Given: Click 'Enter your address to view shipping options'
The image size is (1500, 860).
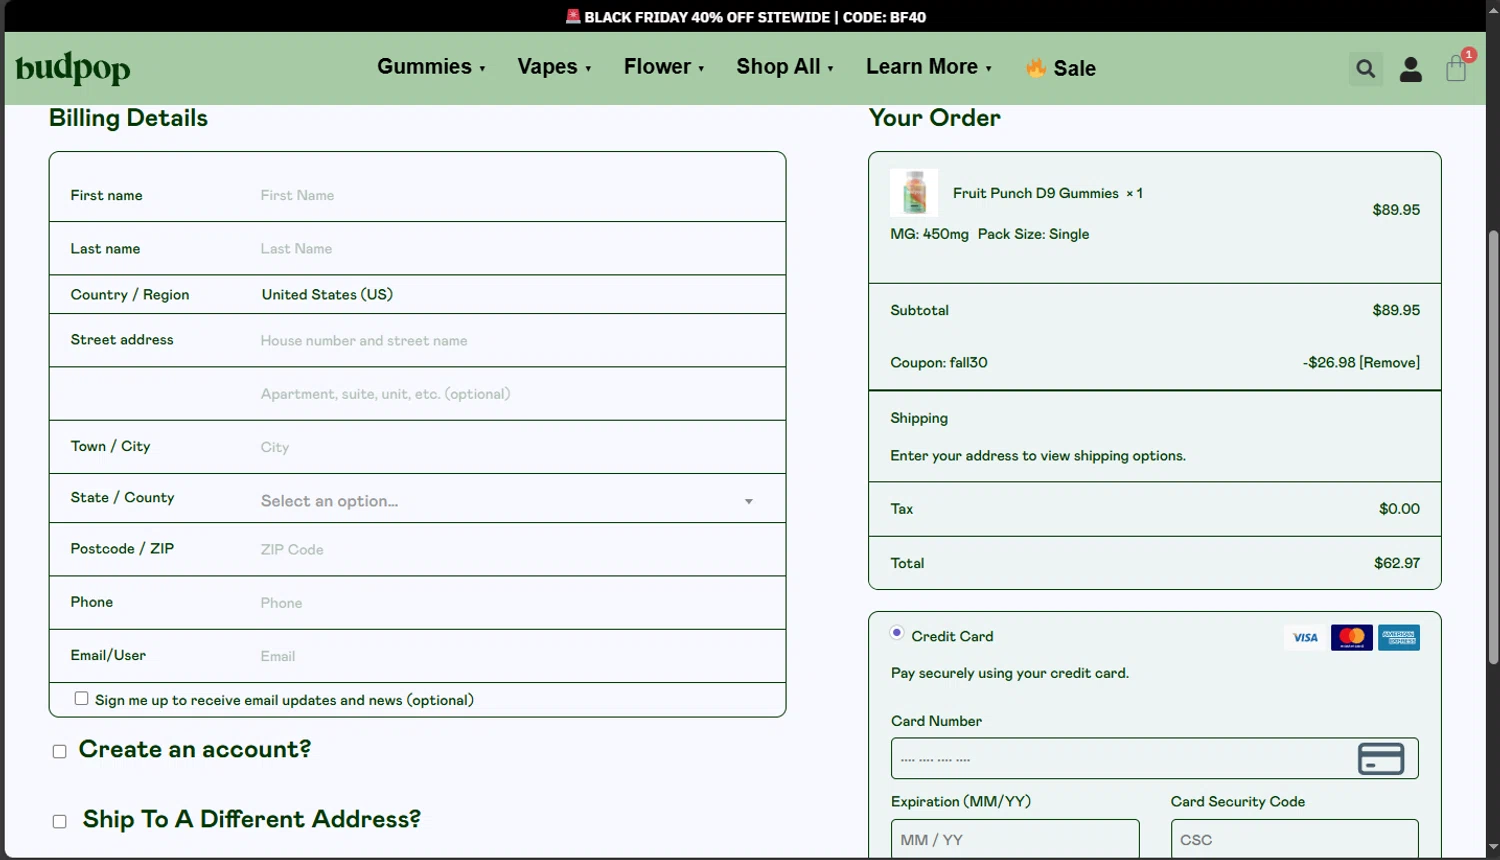Looking at the screenshot, I should [x=1038, y=456].
